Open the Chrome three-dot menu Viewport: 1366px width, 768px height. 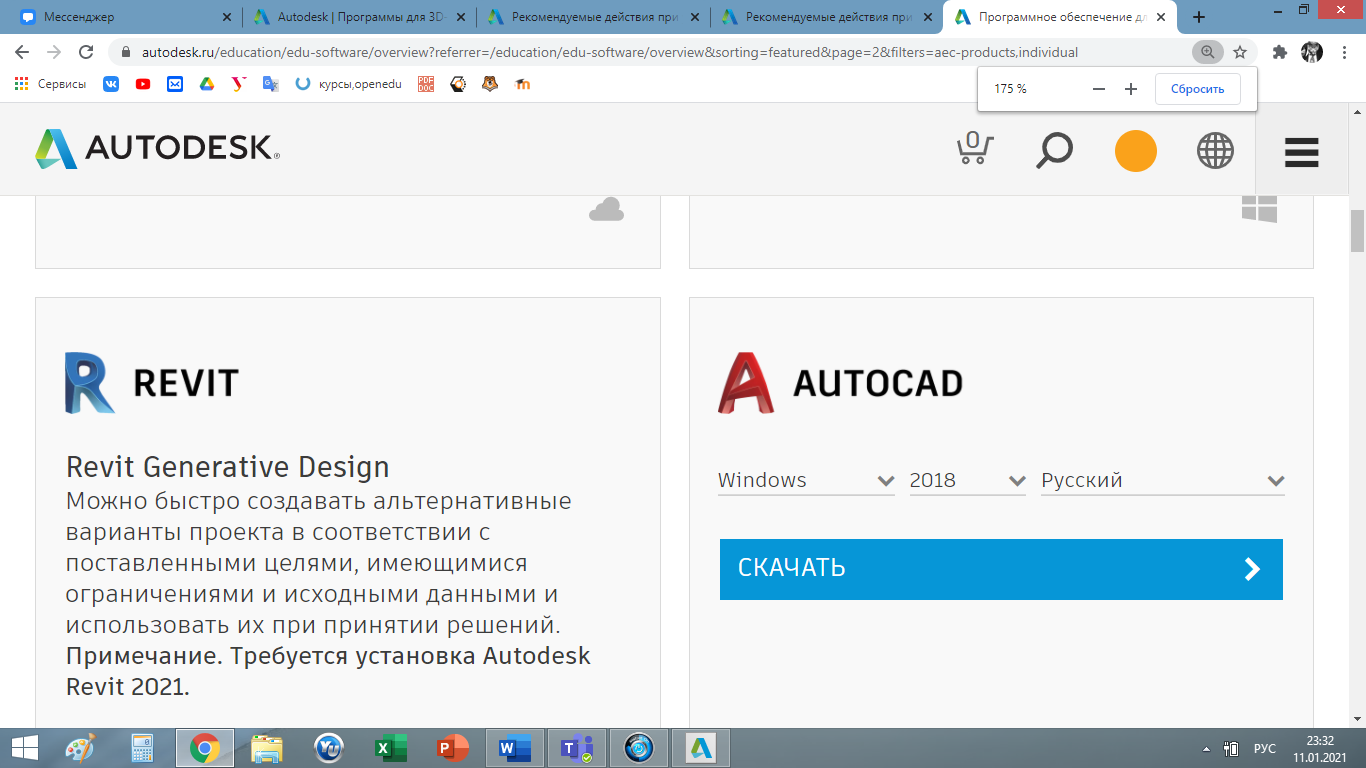click(1345, 52)
